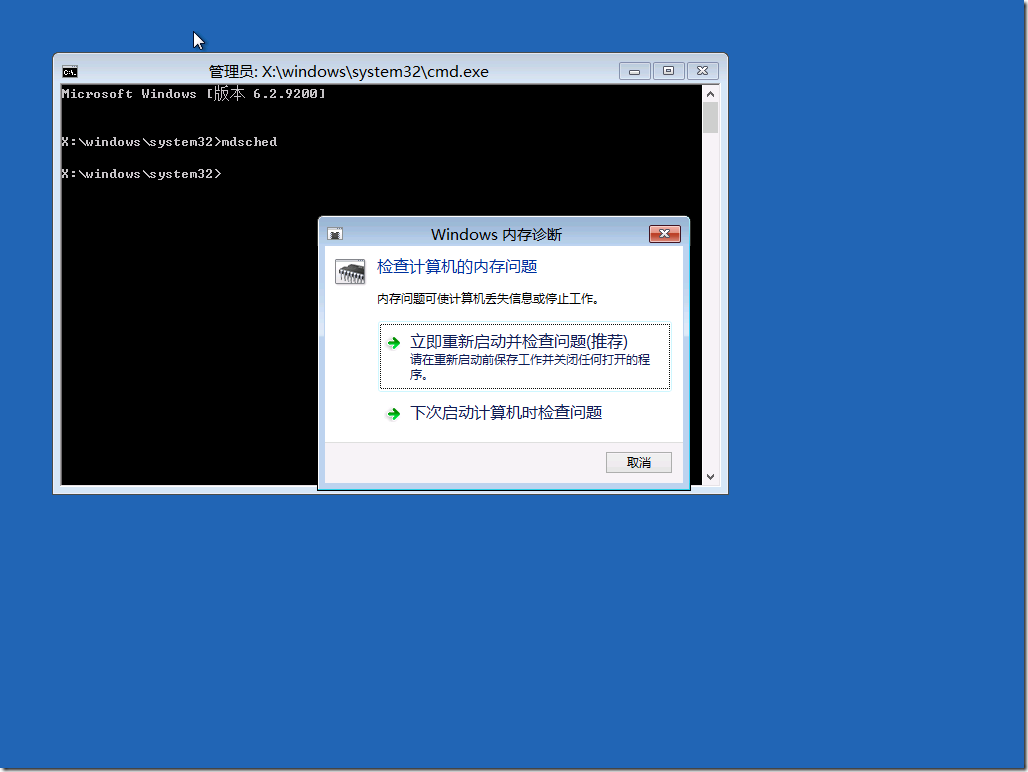This screenshot has height=772, width=1028.
Task: Click the console scrollbar up arrow
Action: [x=710, y=93]
